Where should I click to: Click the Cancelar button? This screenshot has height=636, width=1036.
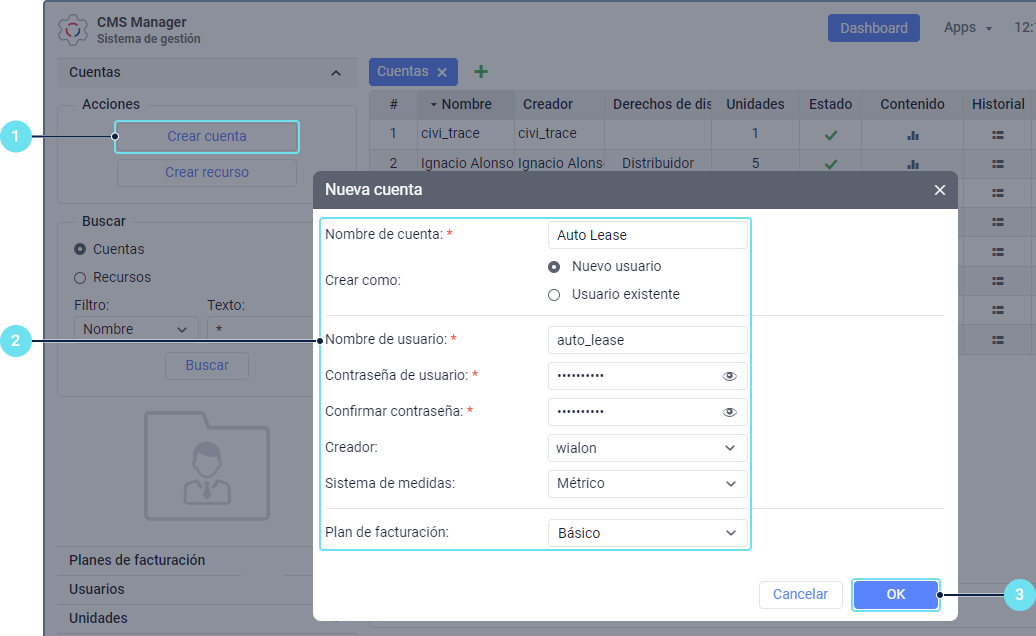click(x=800, y=594)
